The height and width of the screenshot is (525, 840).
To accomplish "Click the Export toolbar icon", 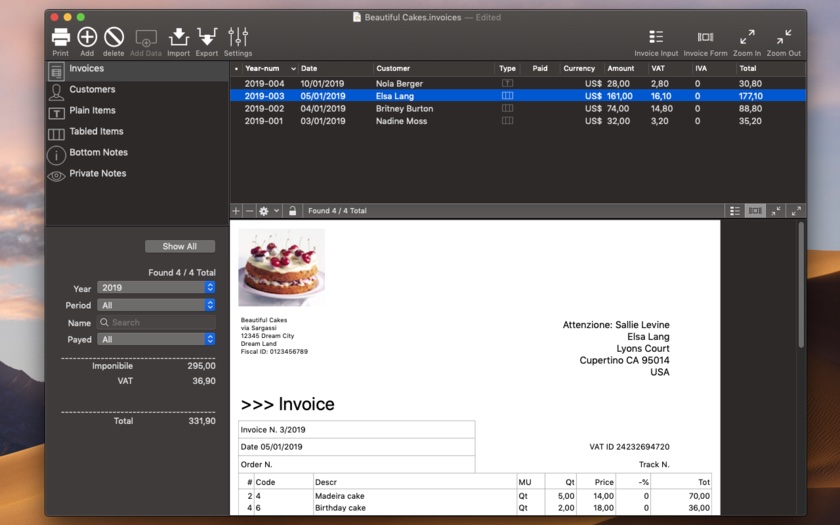I will (x=207, y=38).
